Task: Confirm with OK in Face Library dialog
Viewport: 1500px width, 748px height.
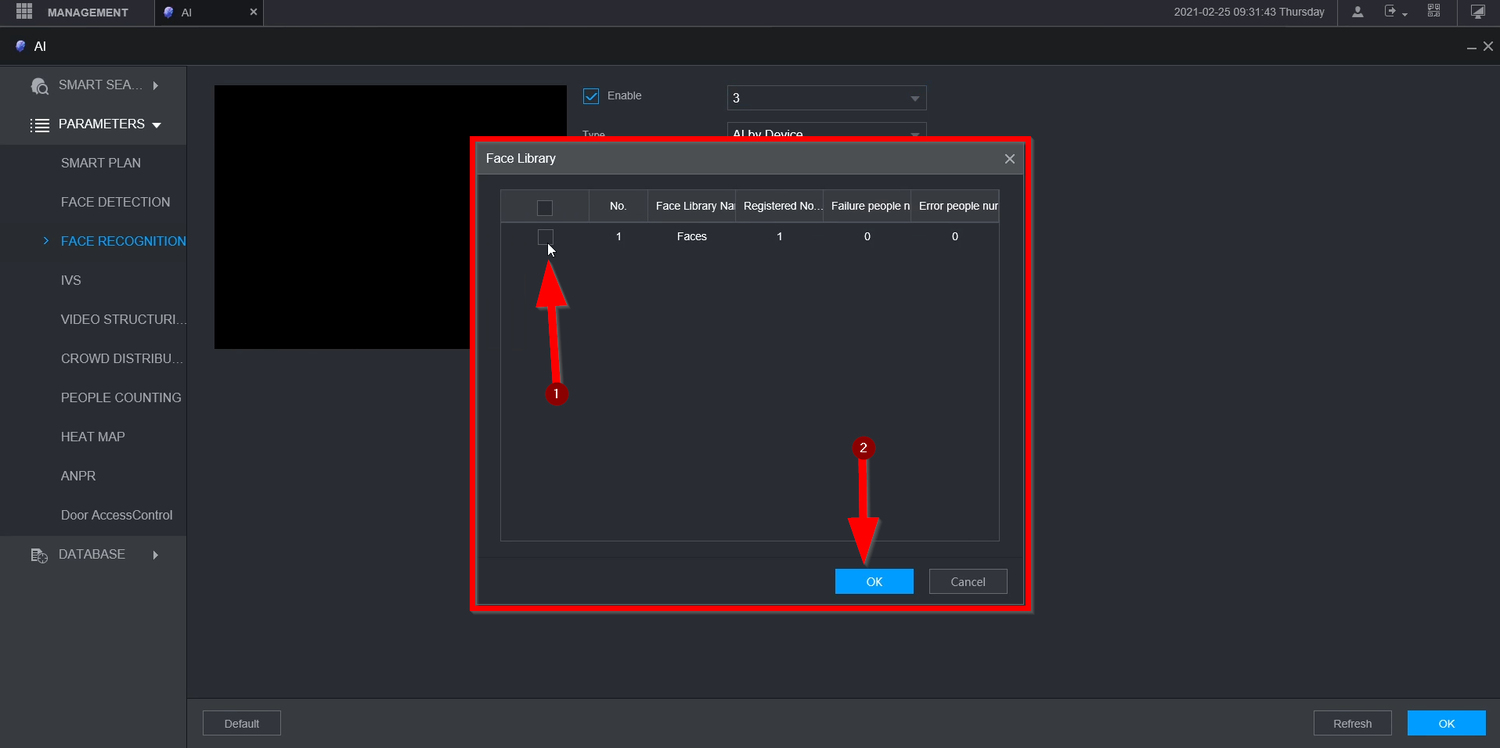Action: point(874,582)
